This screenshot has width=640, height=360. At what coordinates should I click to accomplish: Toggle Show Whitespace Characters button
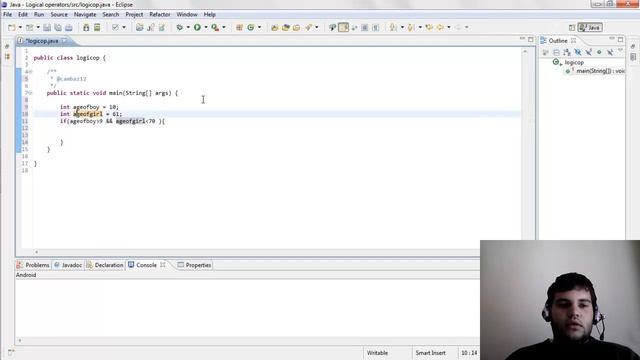[x=376, y=27]
